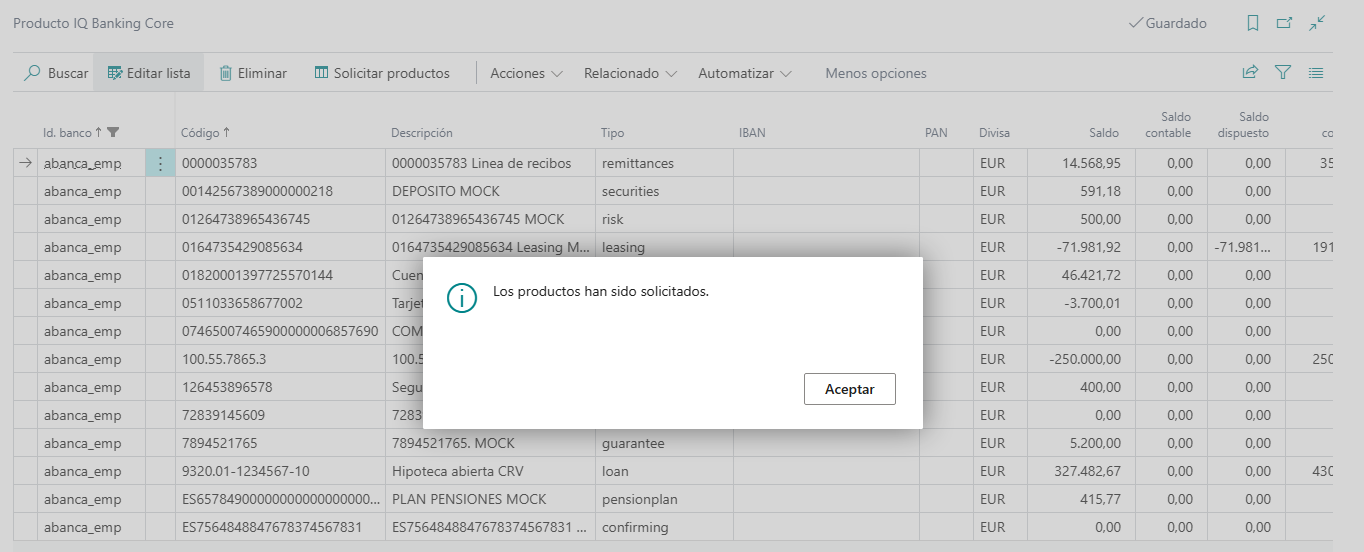1364x552 pixels.
Task: Click Menos opciones link
Action: click(x=875, y=73)
